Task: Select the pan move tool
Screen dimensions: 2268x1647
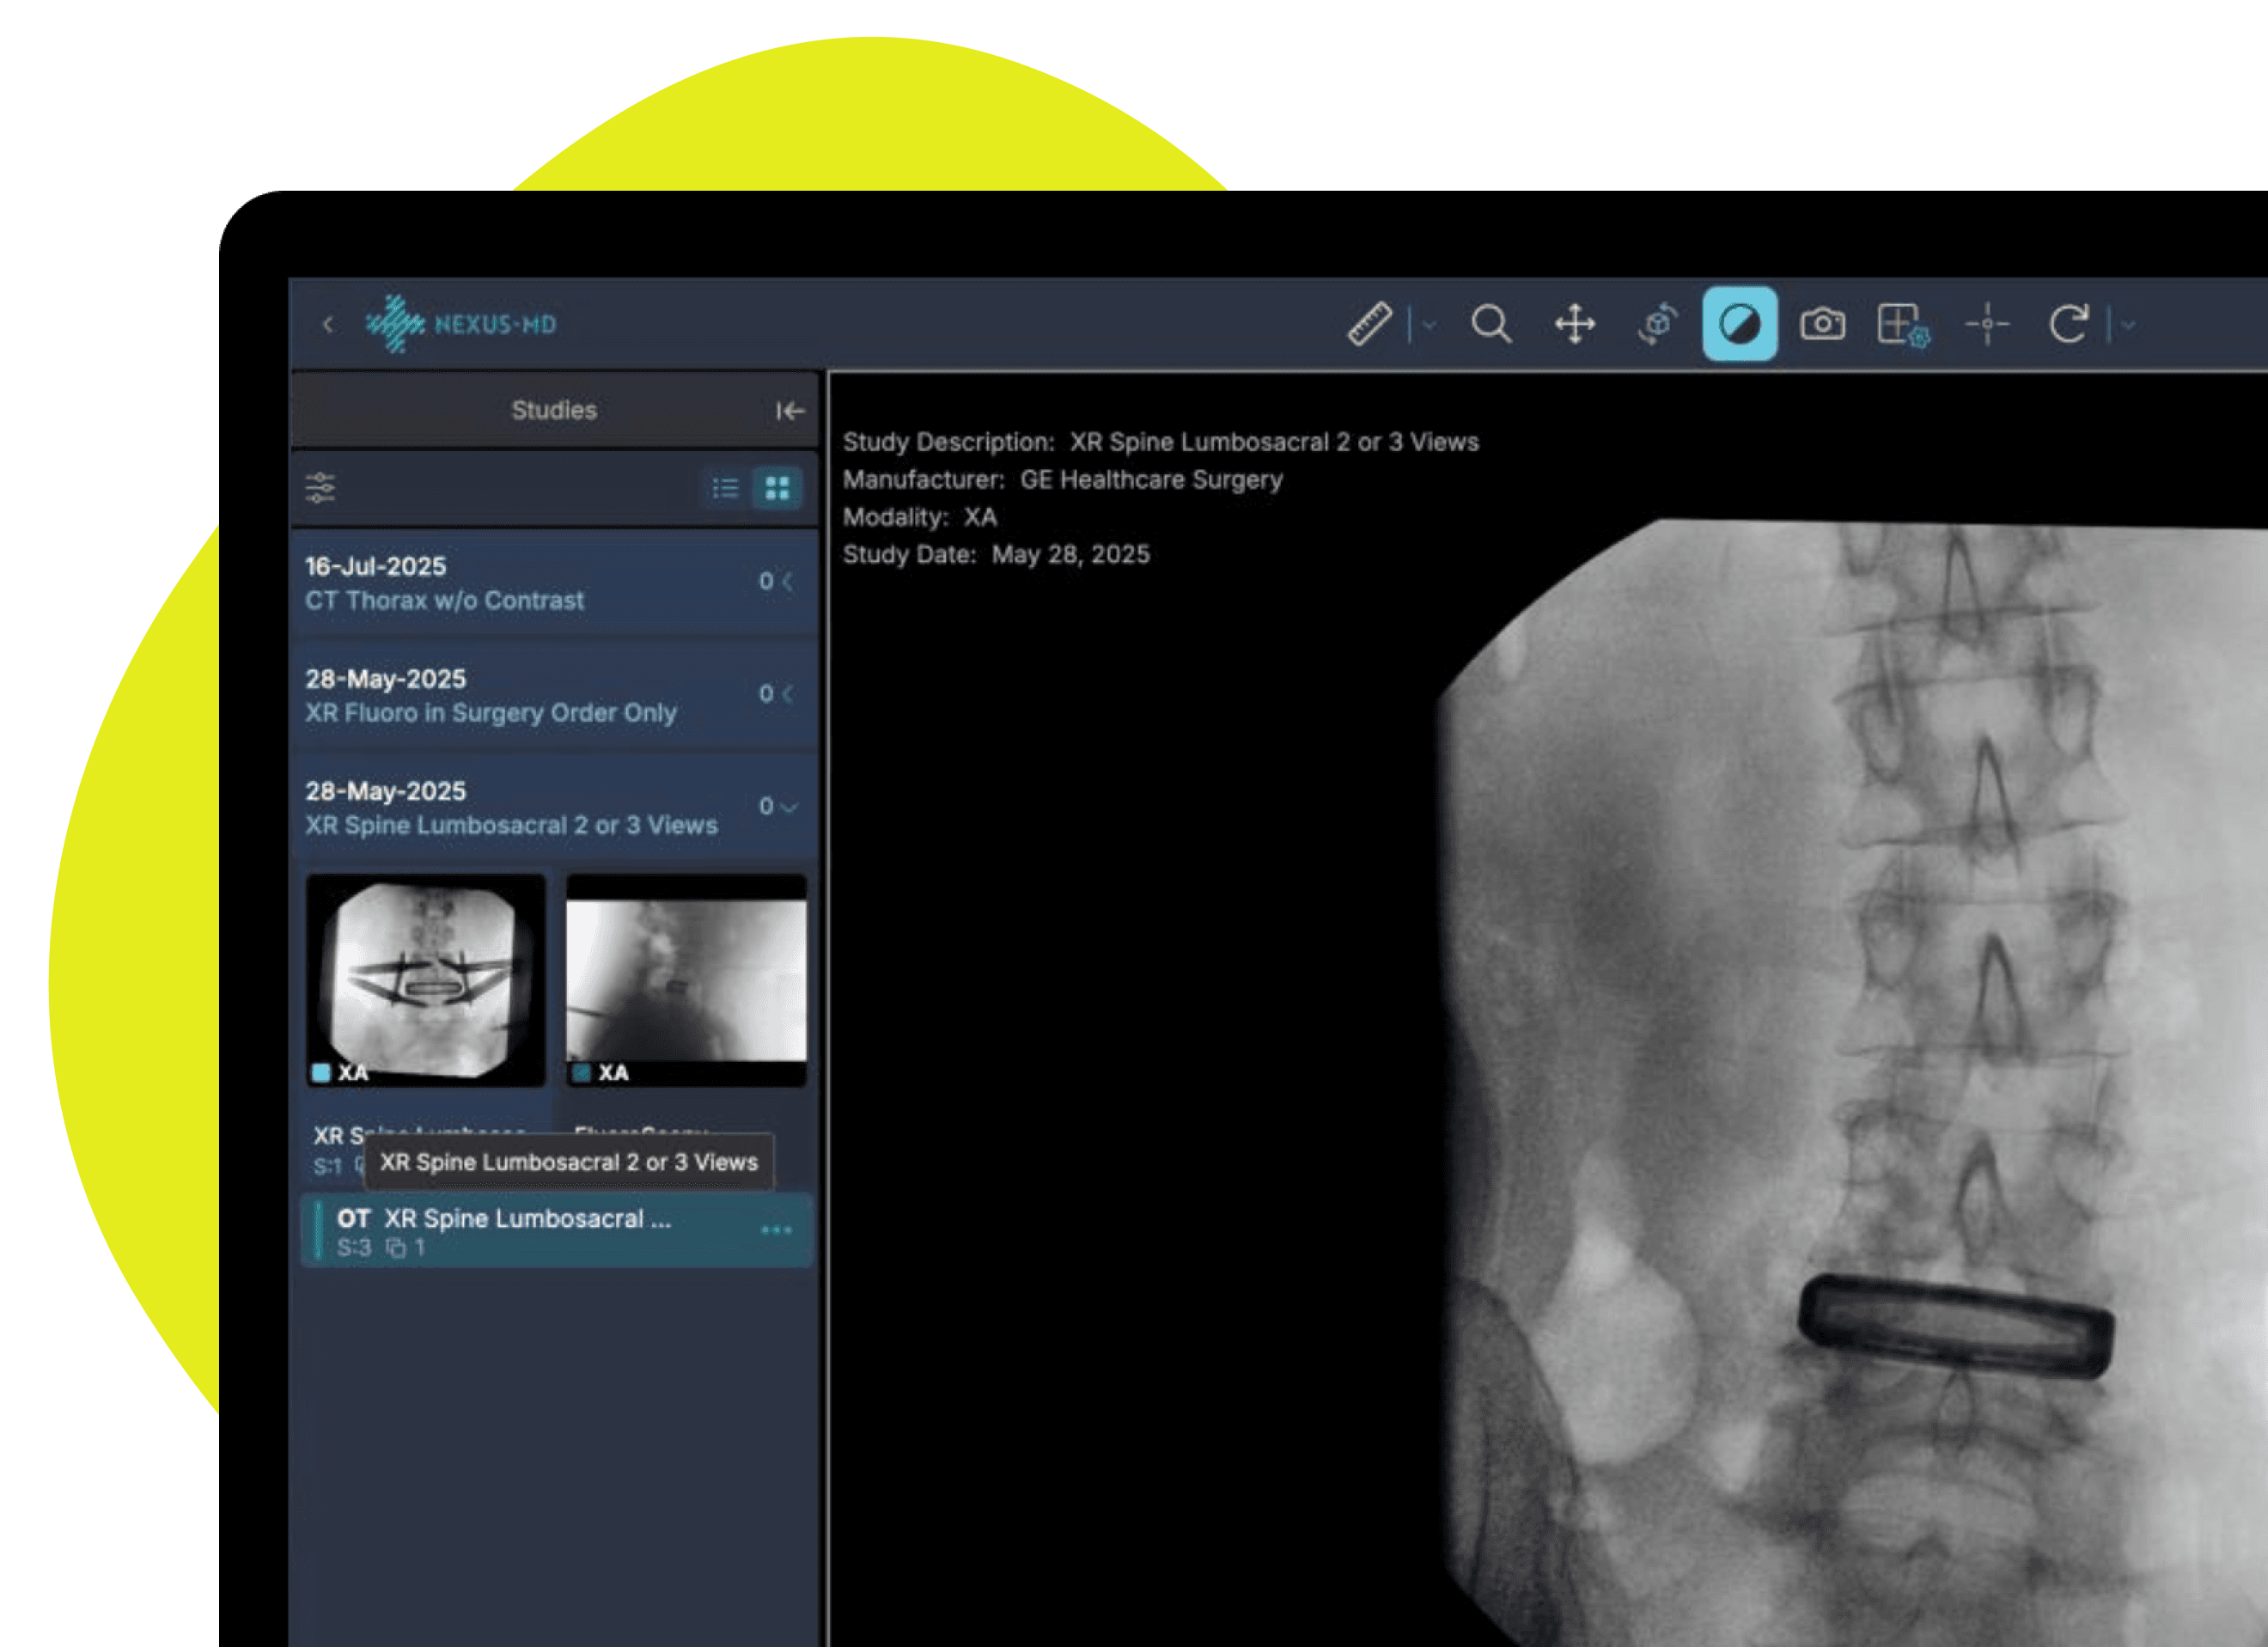Action: tap(1575, 324)
